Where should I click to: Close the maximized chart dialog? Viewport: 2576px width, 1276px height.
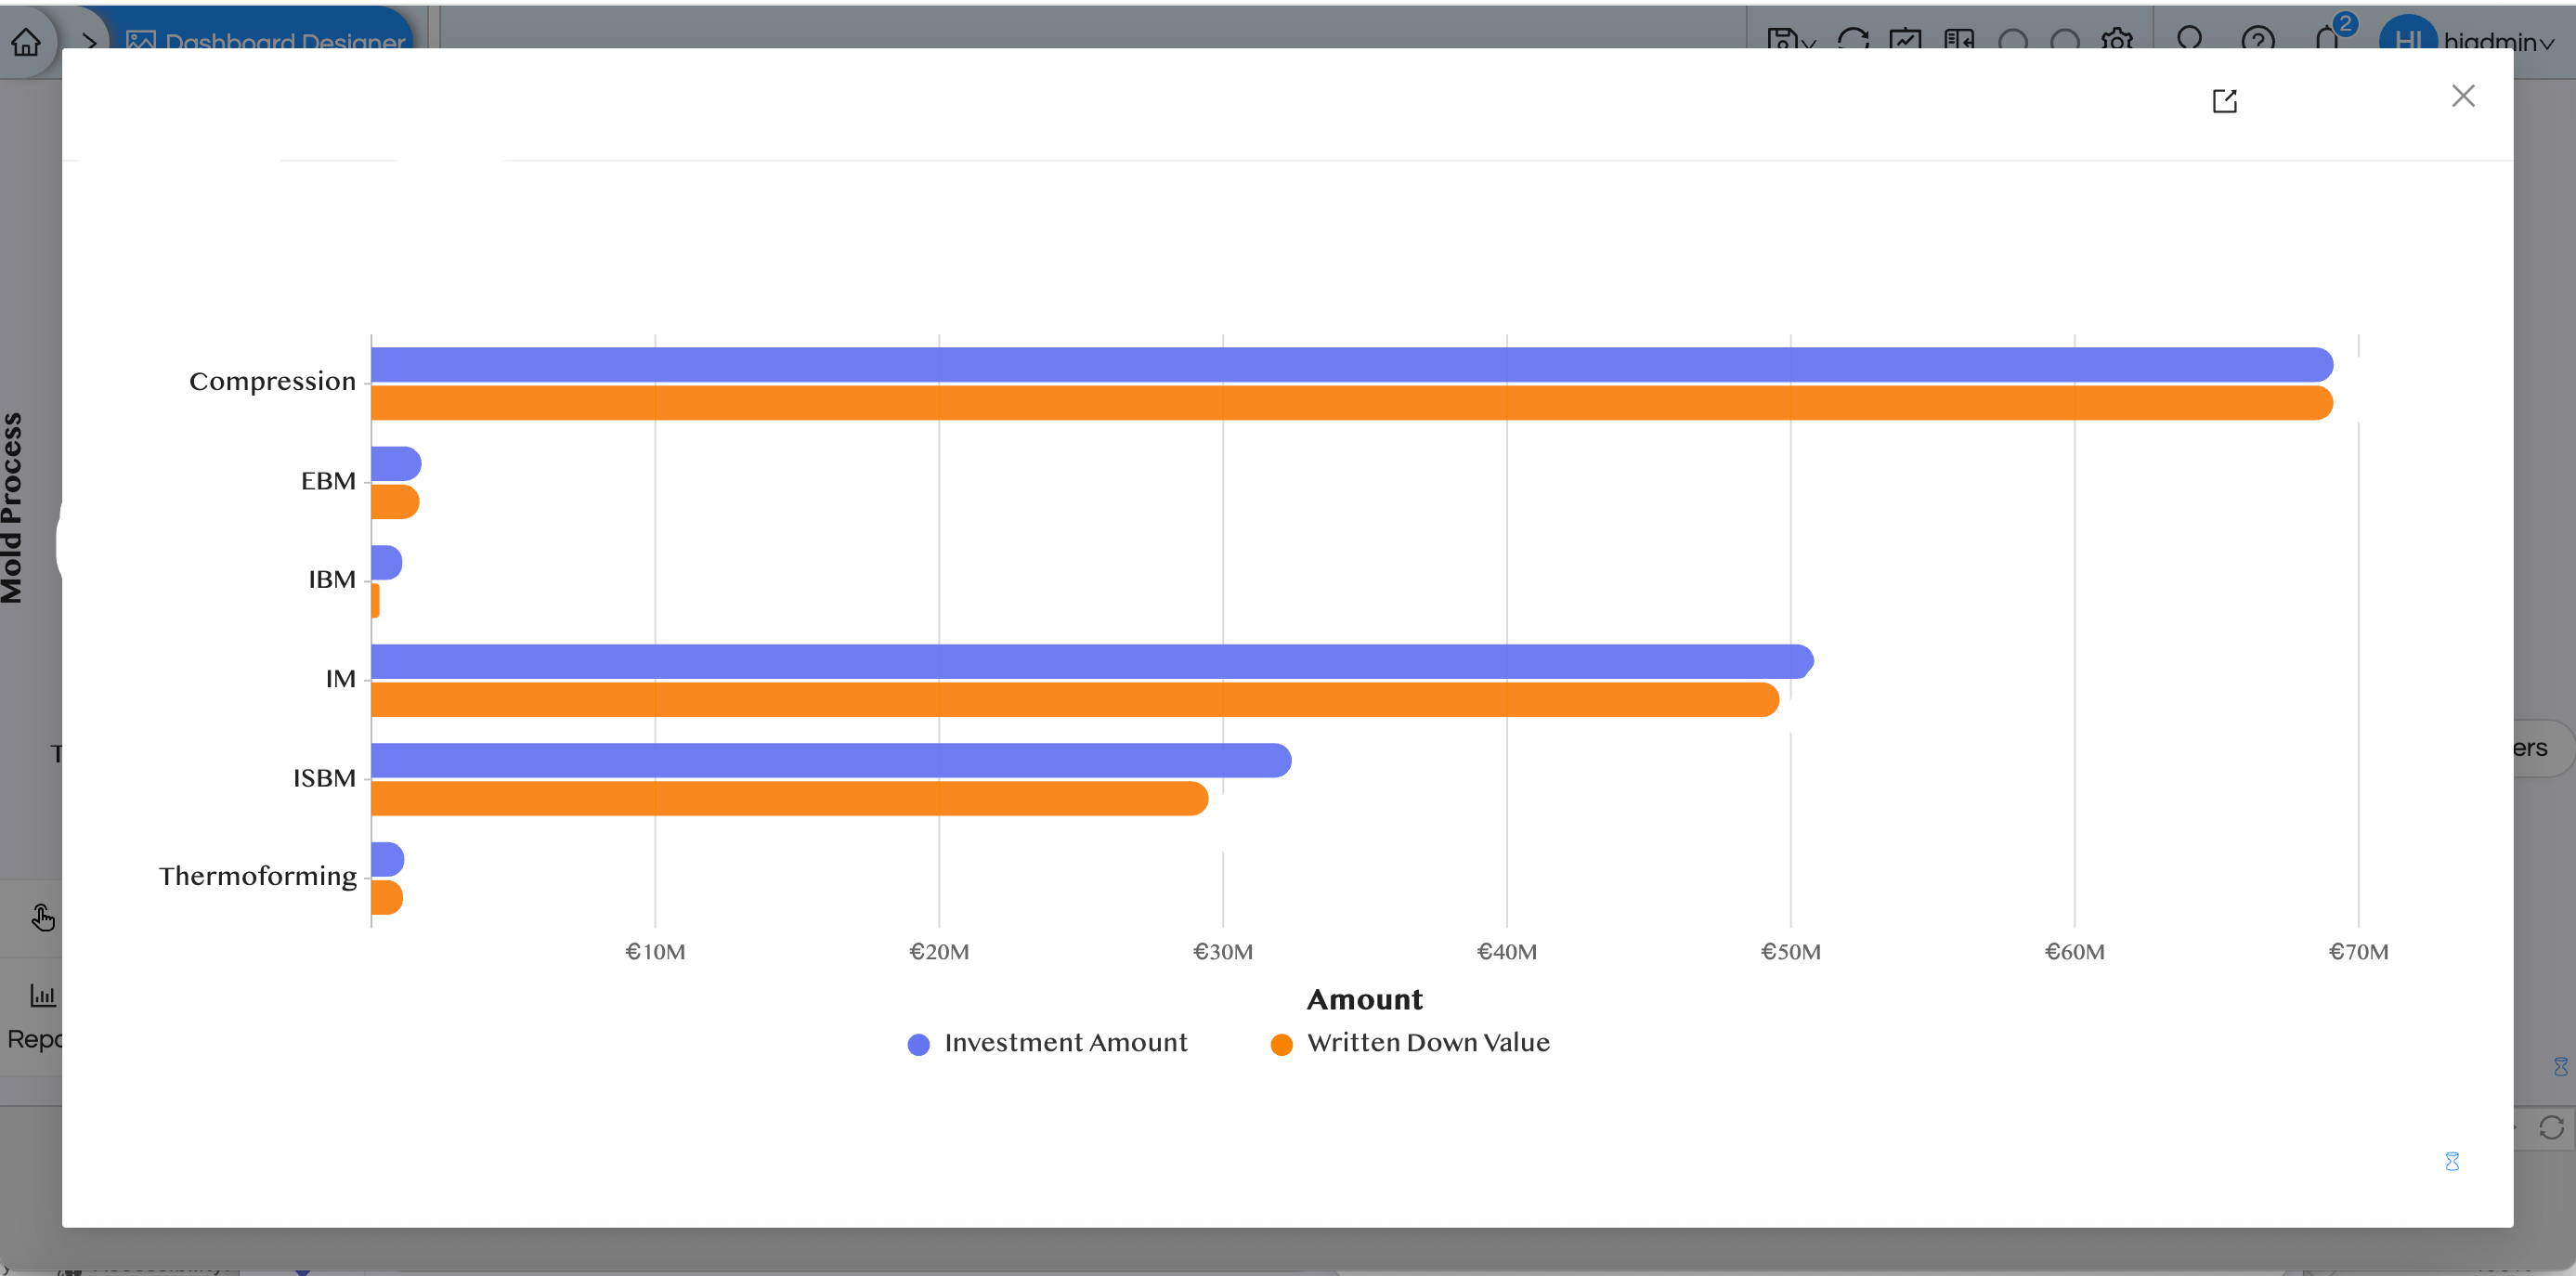2463,96
